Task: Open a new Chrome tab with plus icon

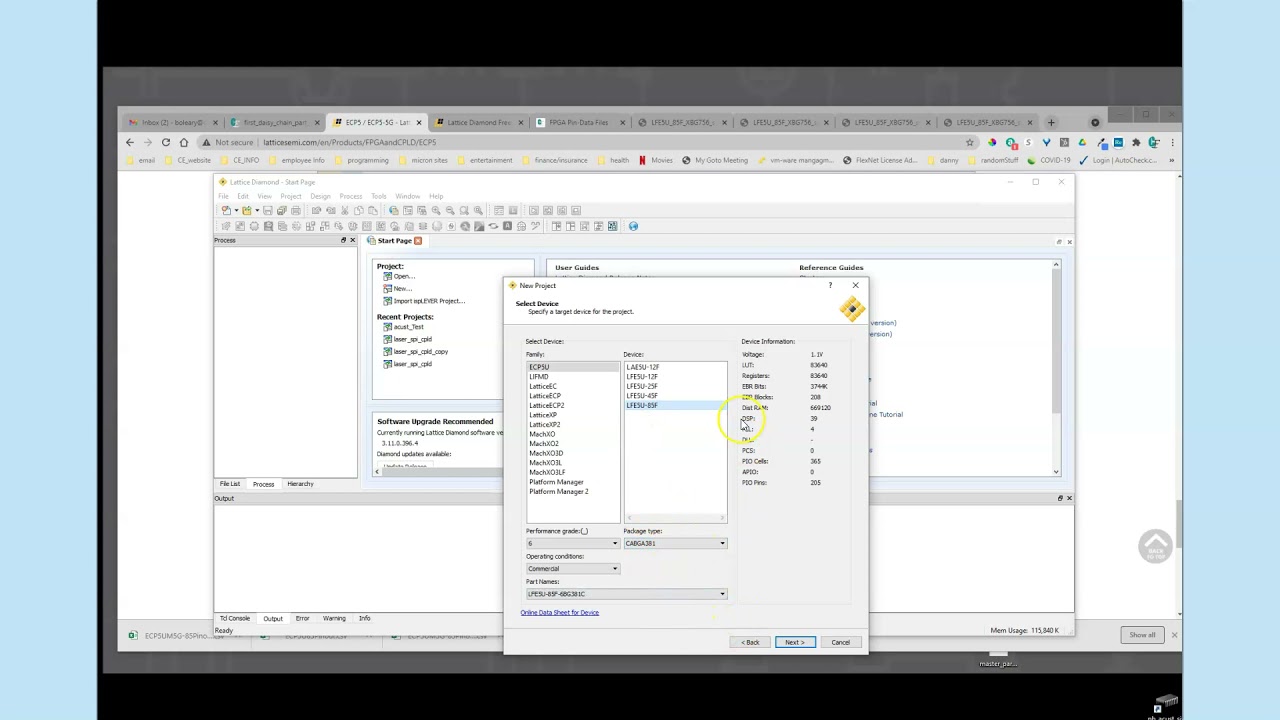Action: coord(1051,122)
